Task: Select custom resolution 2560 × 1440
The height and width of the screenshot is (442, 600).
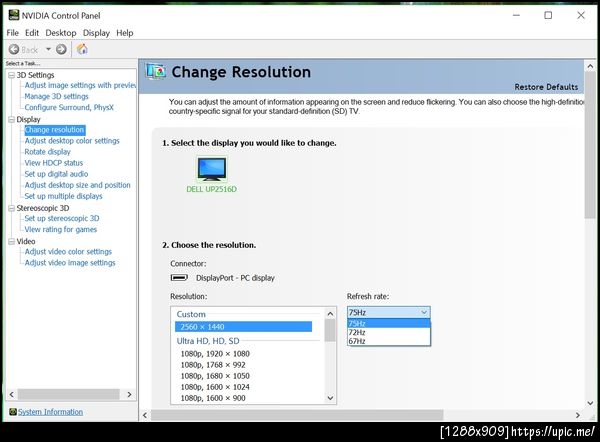Action: 243,327
